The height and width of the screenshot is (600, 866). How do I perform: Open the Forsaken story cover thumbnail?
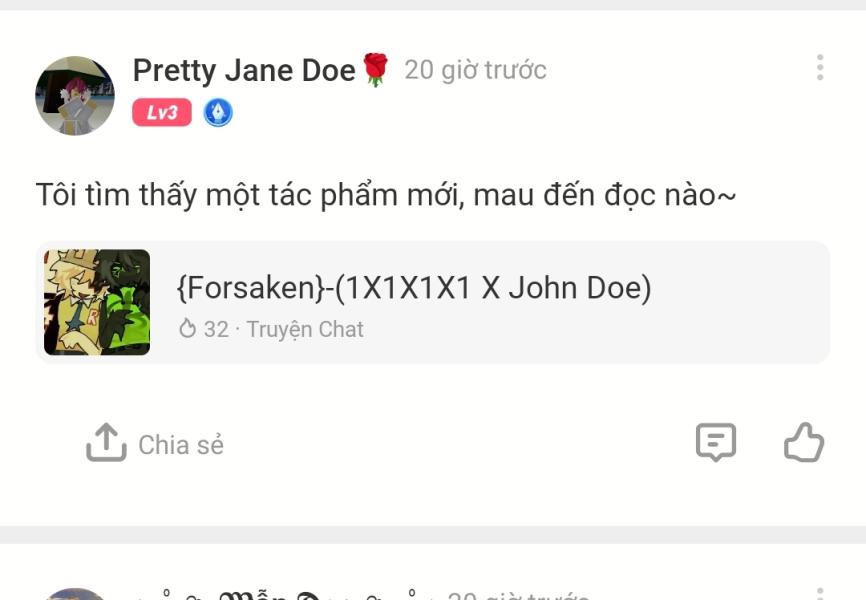[x=97, y=302]
